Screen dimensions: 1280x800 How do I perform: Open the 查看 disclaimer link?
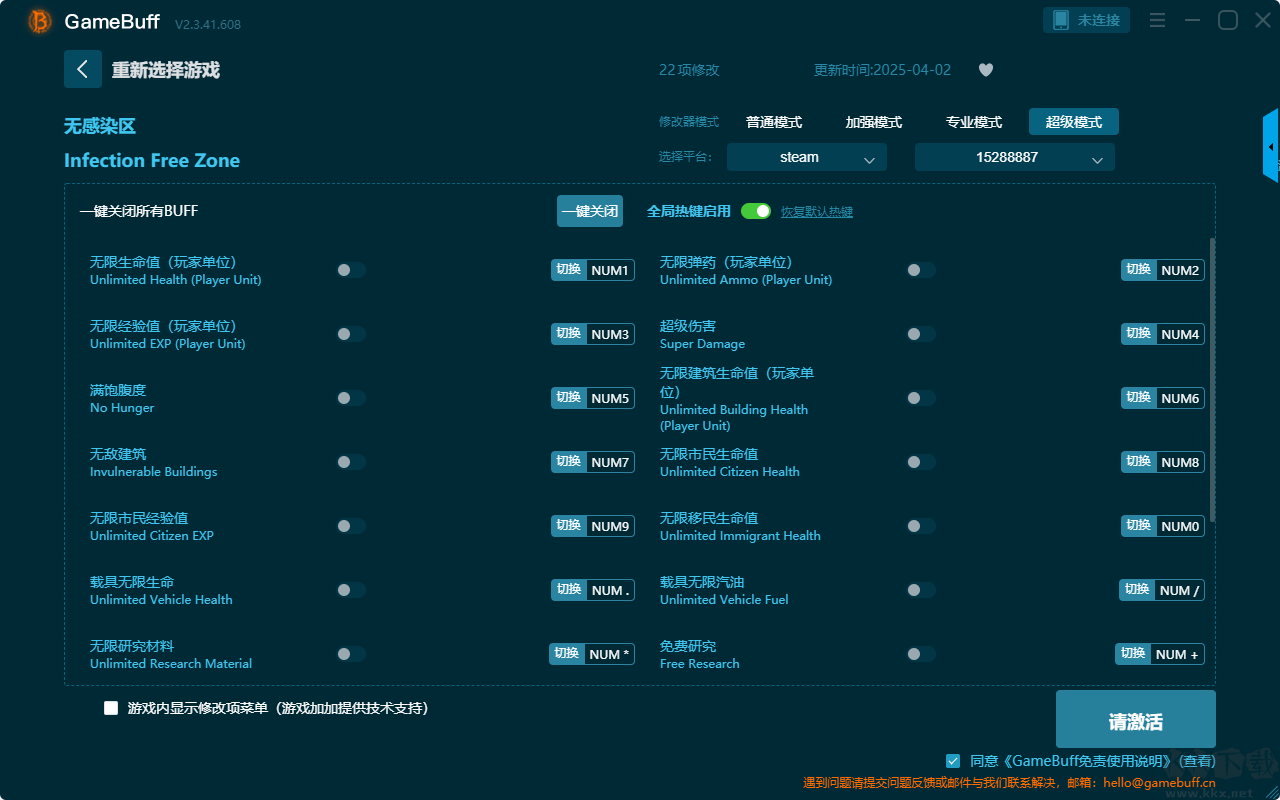[1198, 762]
